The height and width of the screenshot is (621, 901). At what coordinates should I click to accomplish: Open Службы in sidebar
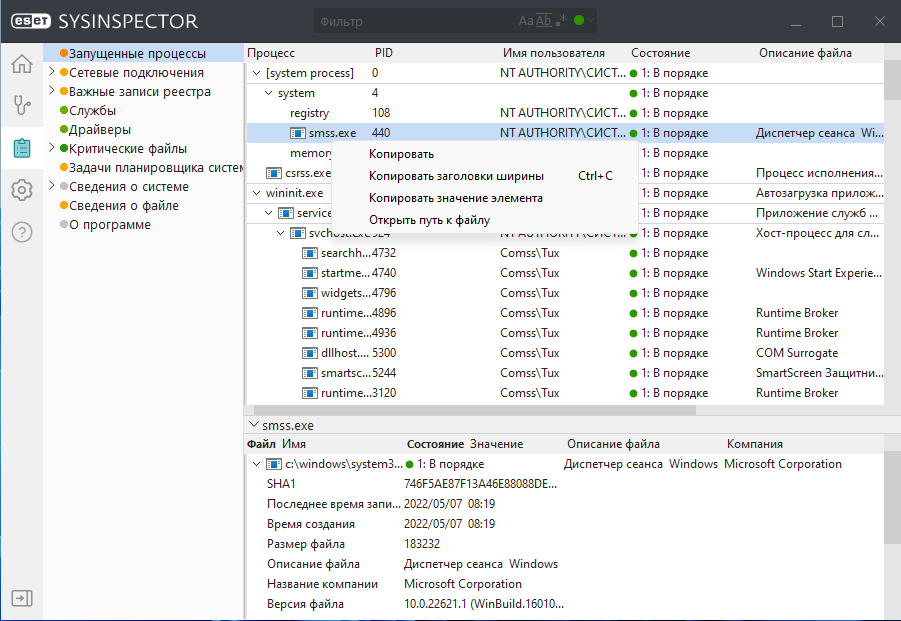click(93, 110)
